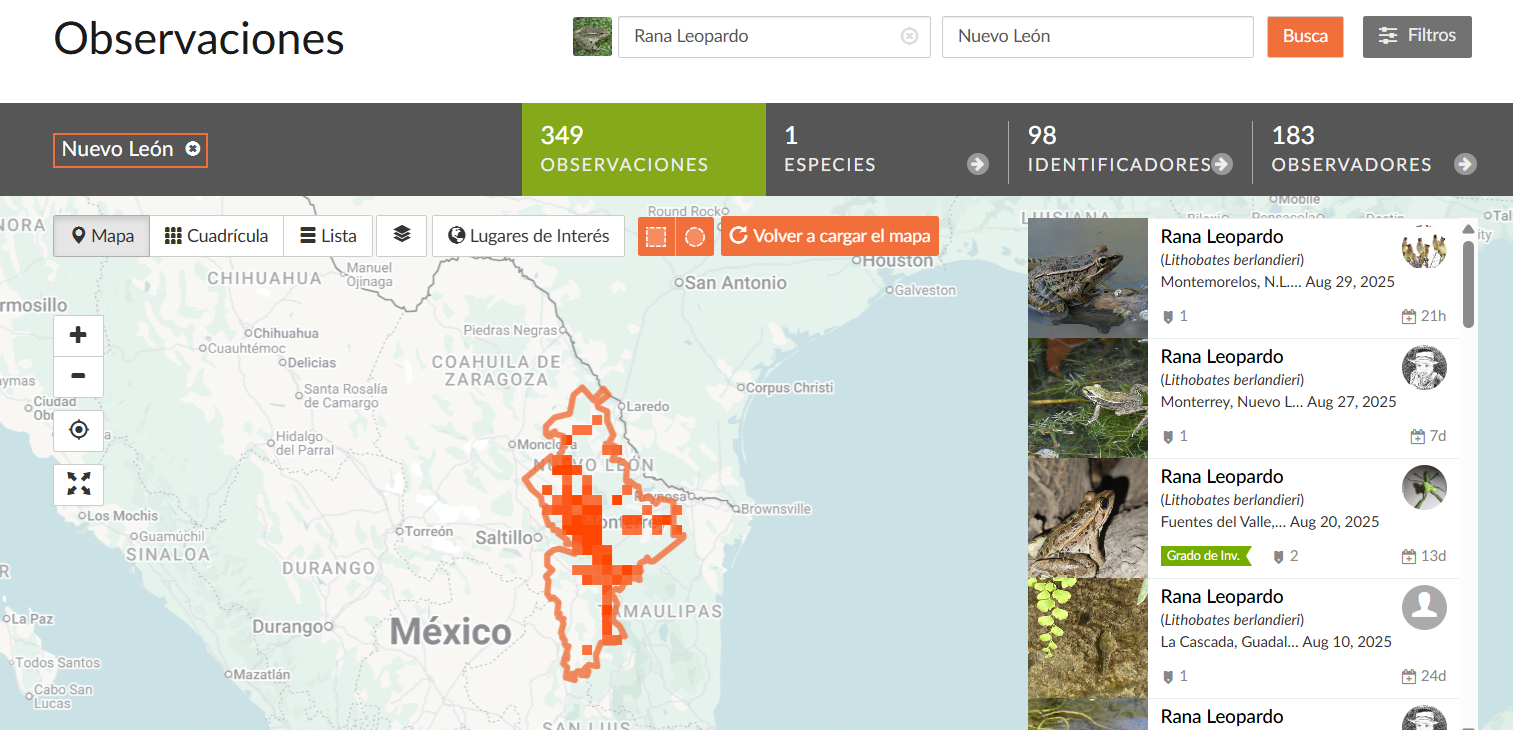Click the map zoom out minus button
This screenshot has width=1513, height=730.
78,377
